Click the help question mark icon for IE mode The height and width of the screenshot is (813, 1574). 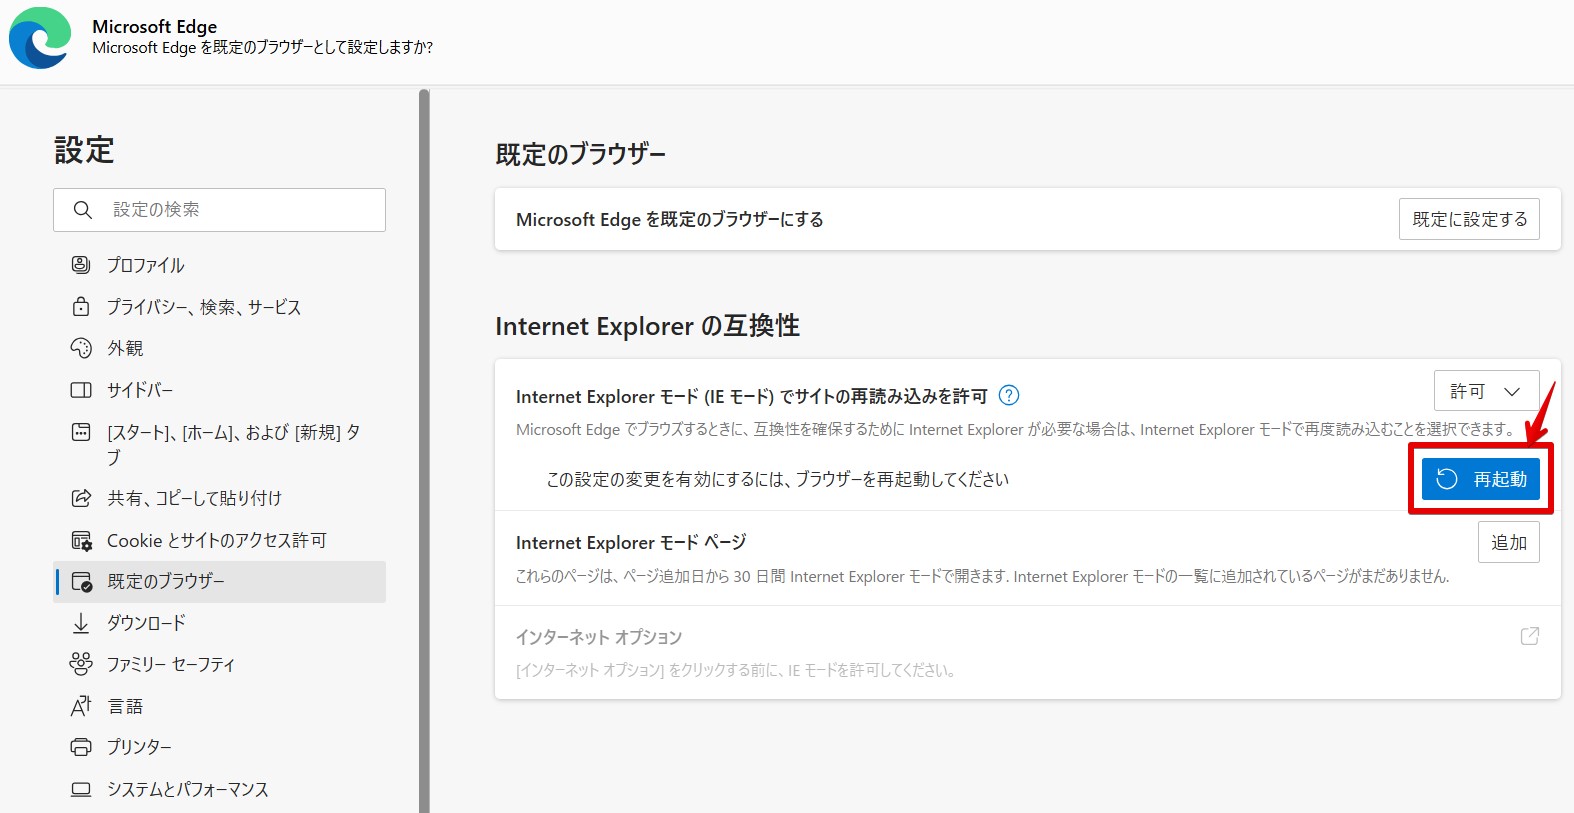(1009, 395)
